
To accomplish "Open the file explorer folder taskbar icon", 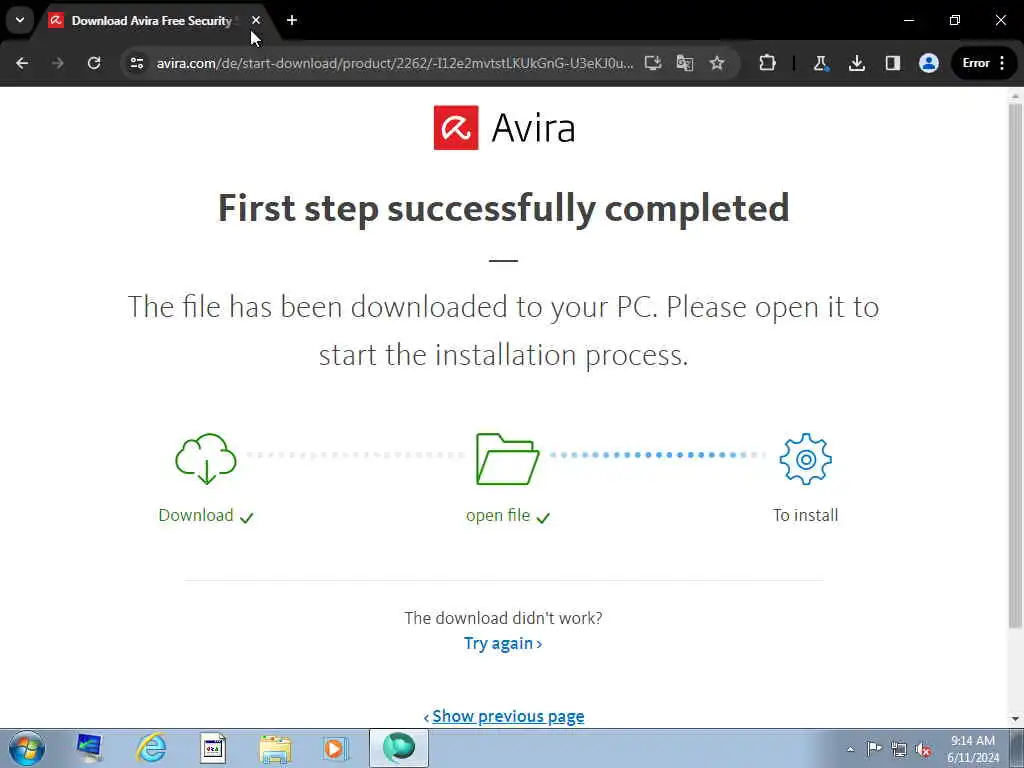I will (x=275, y=748).
